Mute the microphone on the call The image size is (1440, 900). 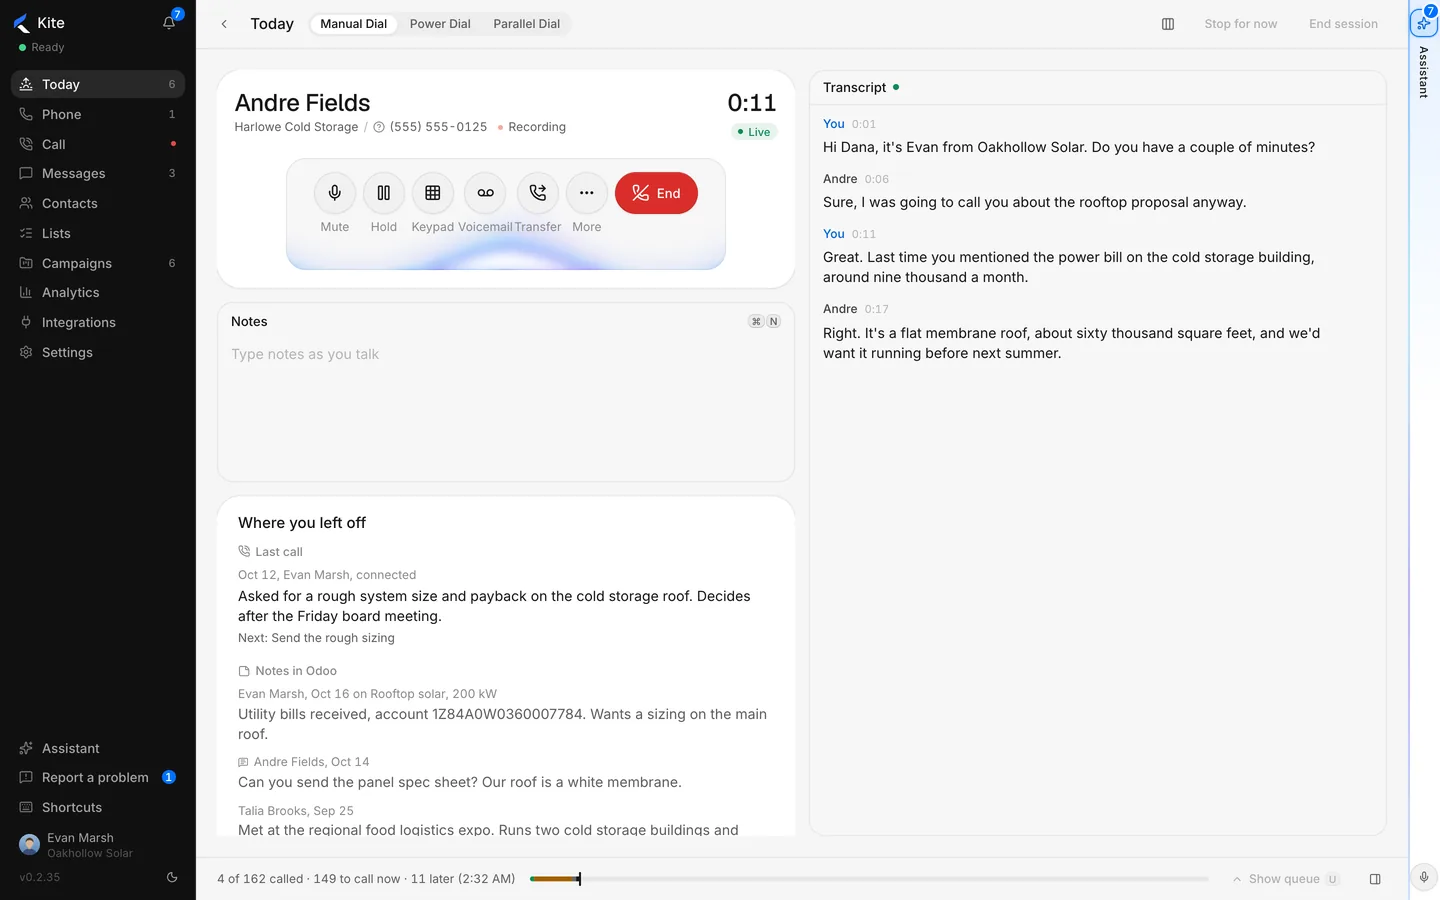point(335,193)
